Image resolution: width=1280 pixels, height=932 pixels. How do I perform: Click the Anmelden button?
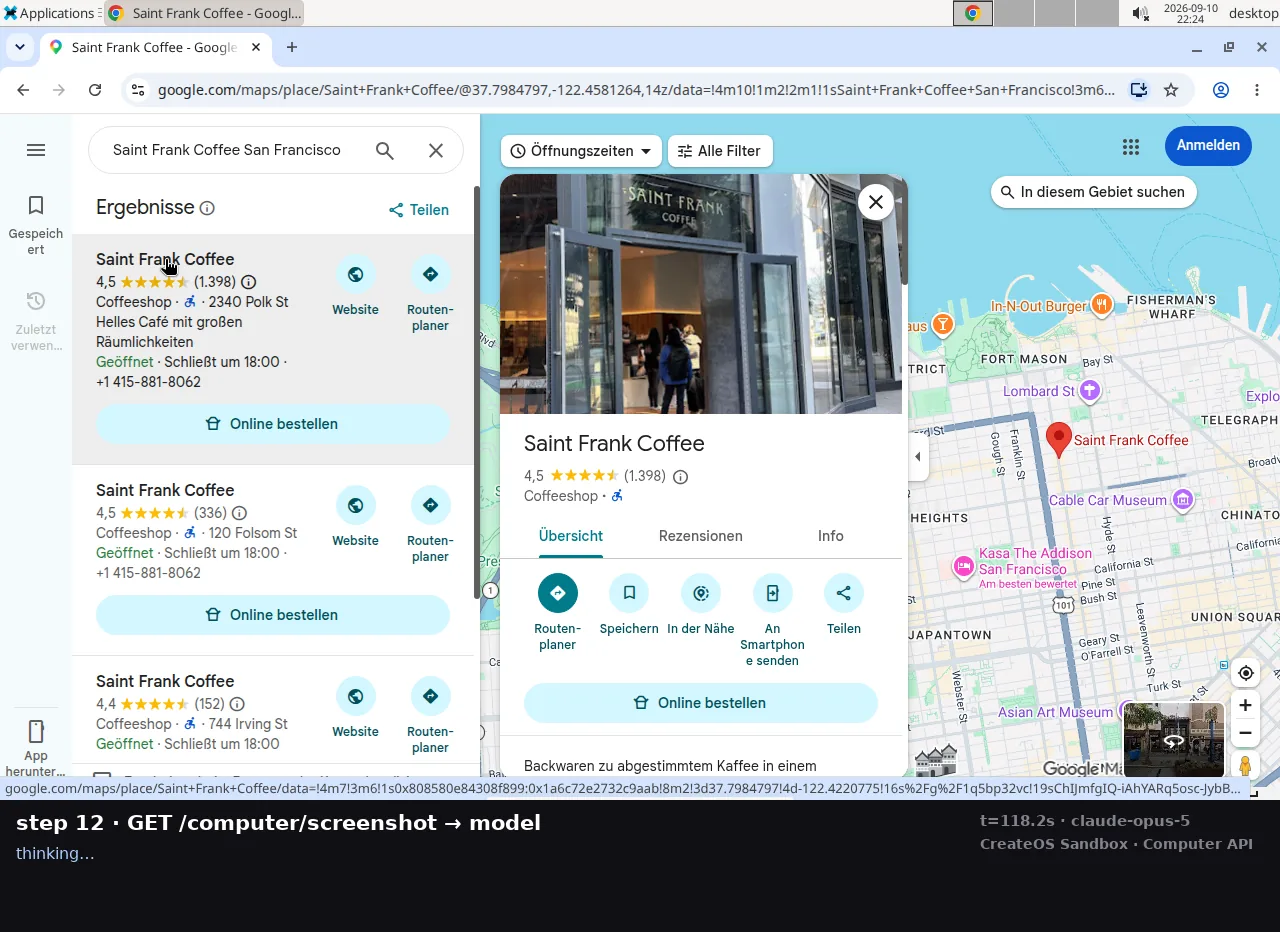1208,146
